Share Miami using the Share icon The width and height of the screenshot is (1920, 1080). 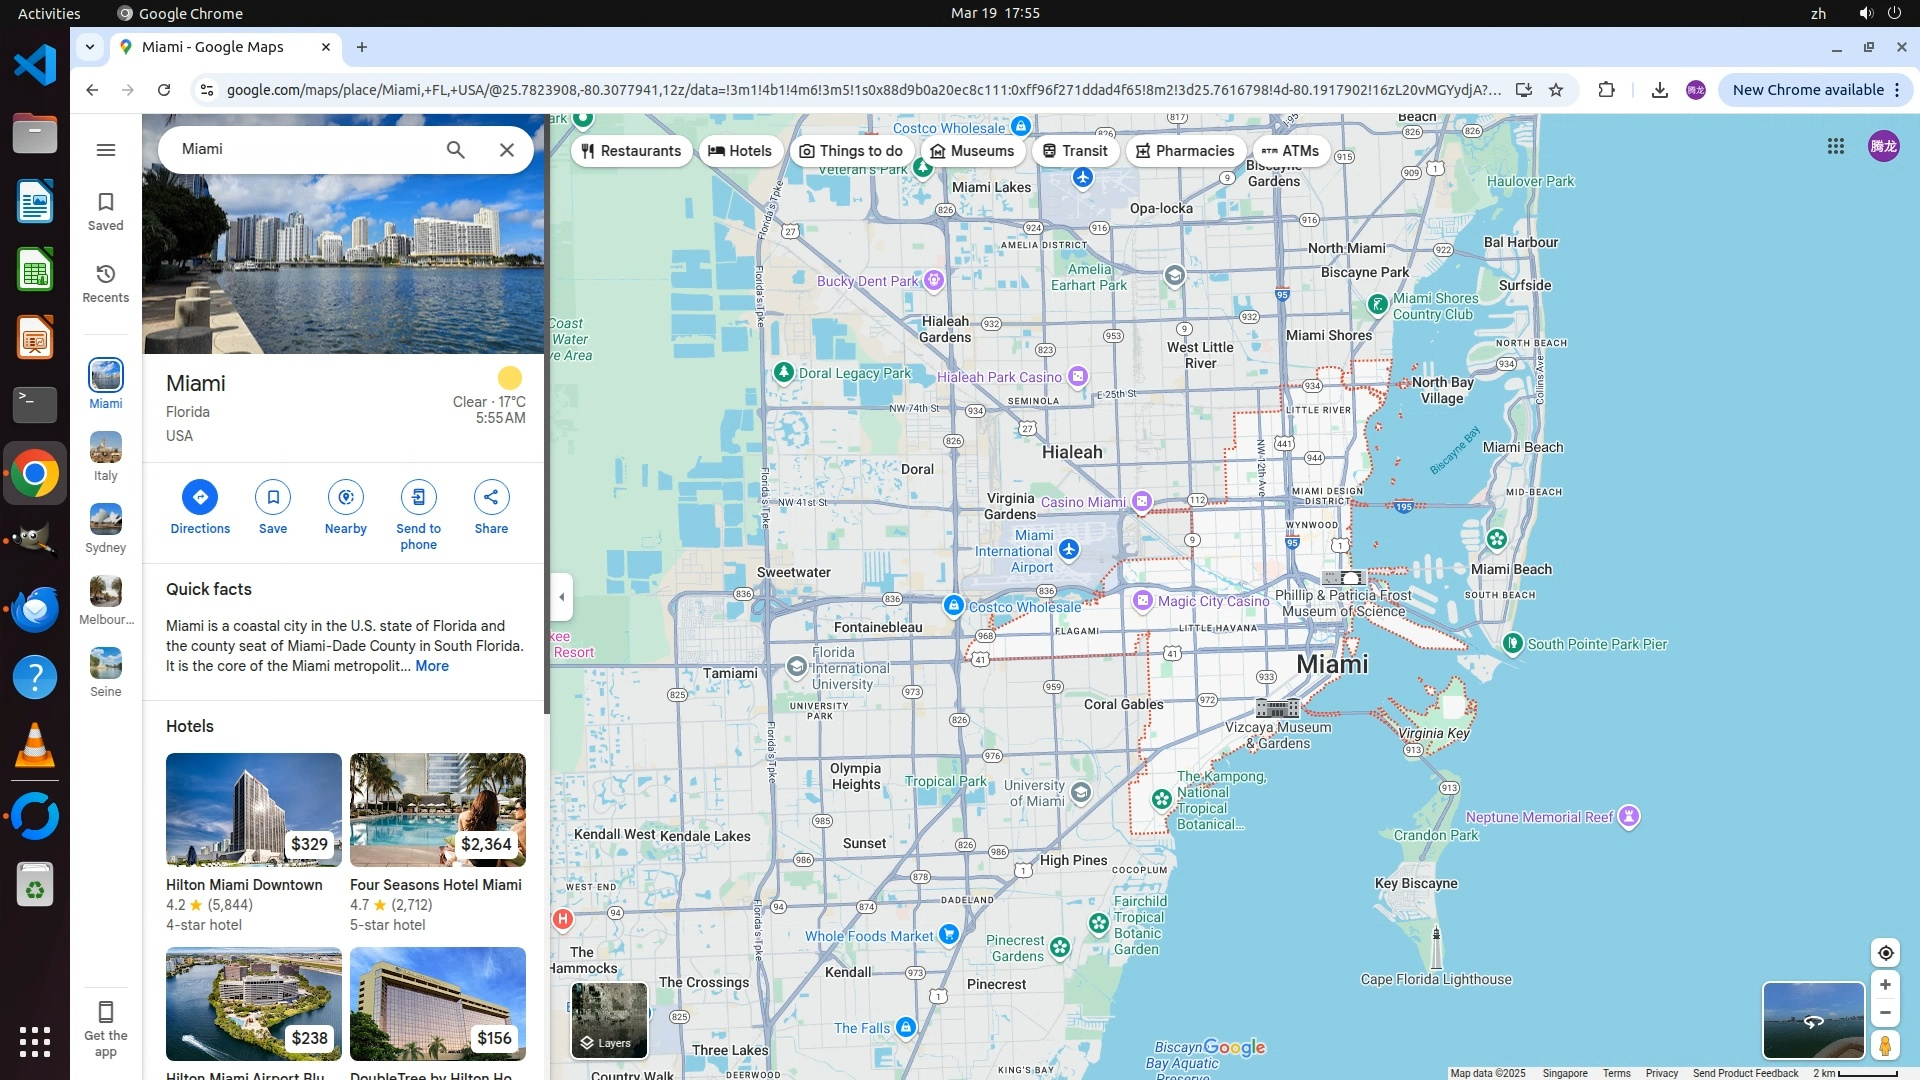tap(491, 497)
